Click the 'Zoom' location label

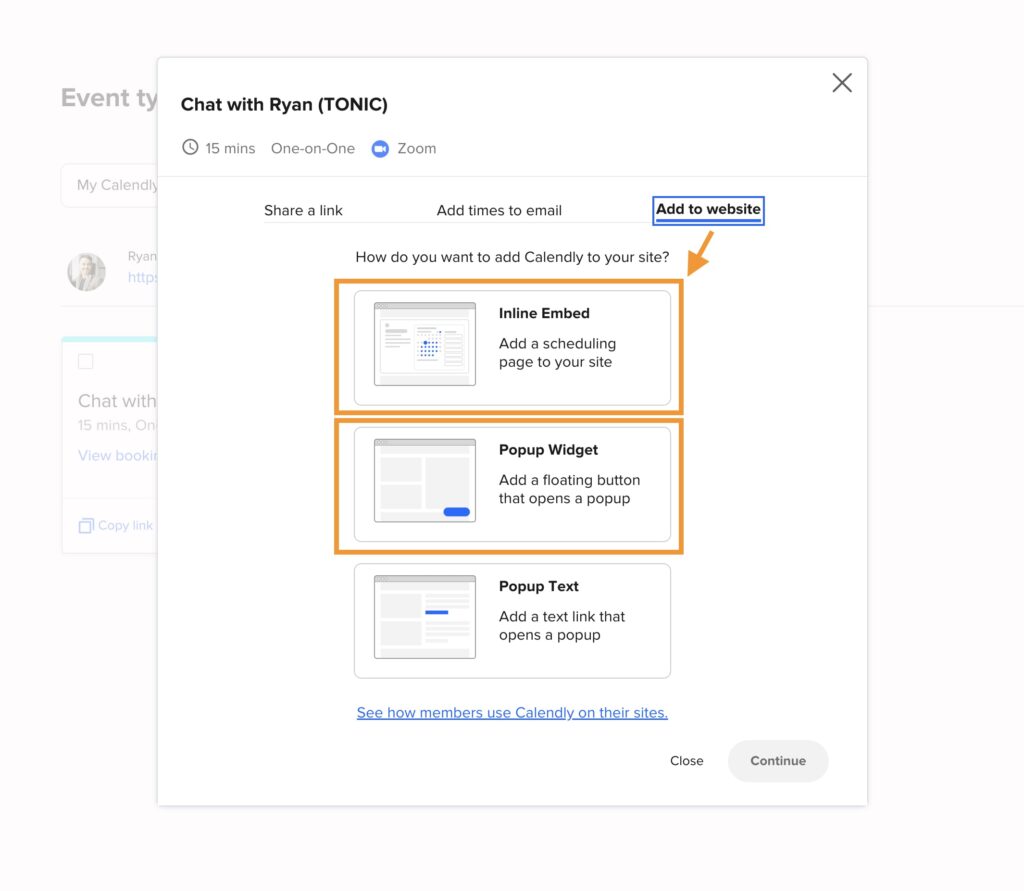417,149
